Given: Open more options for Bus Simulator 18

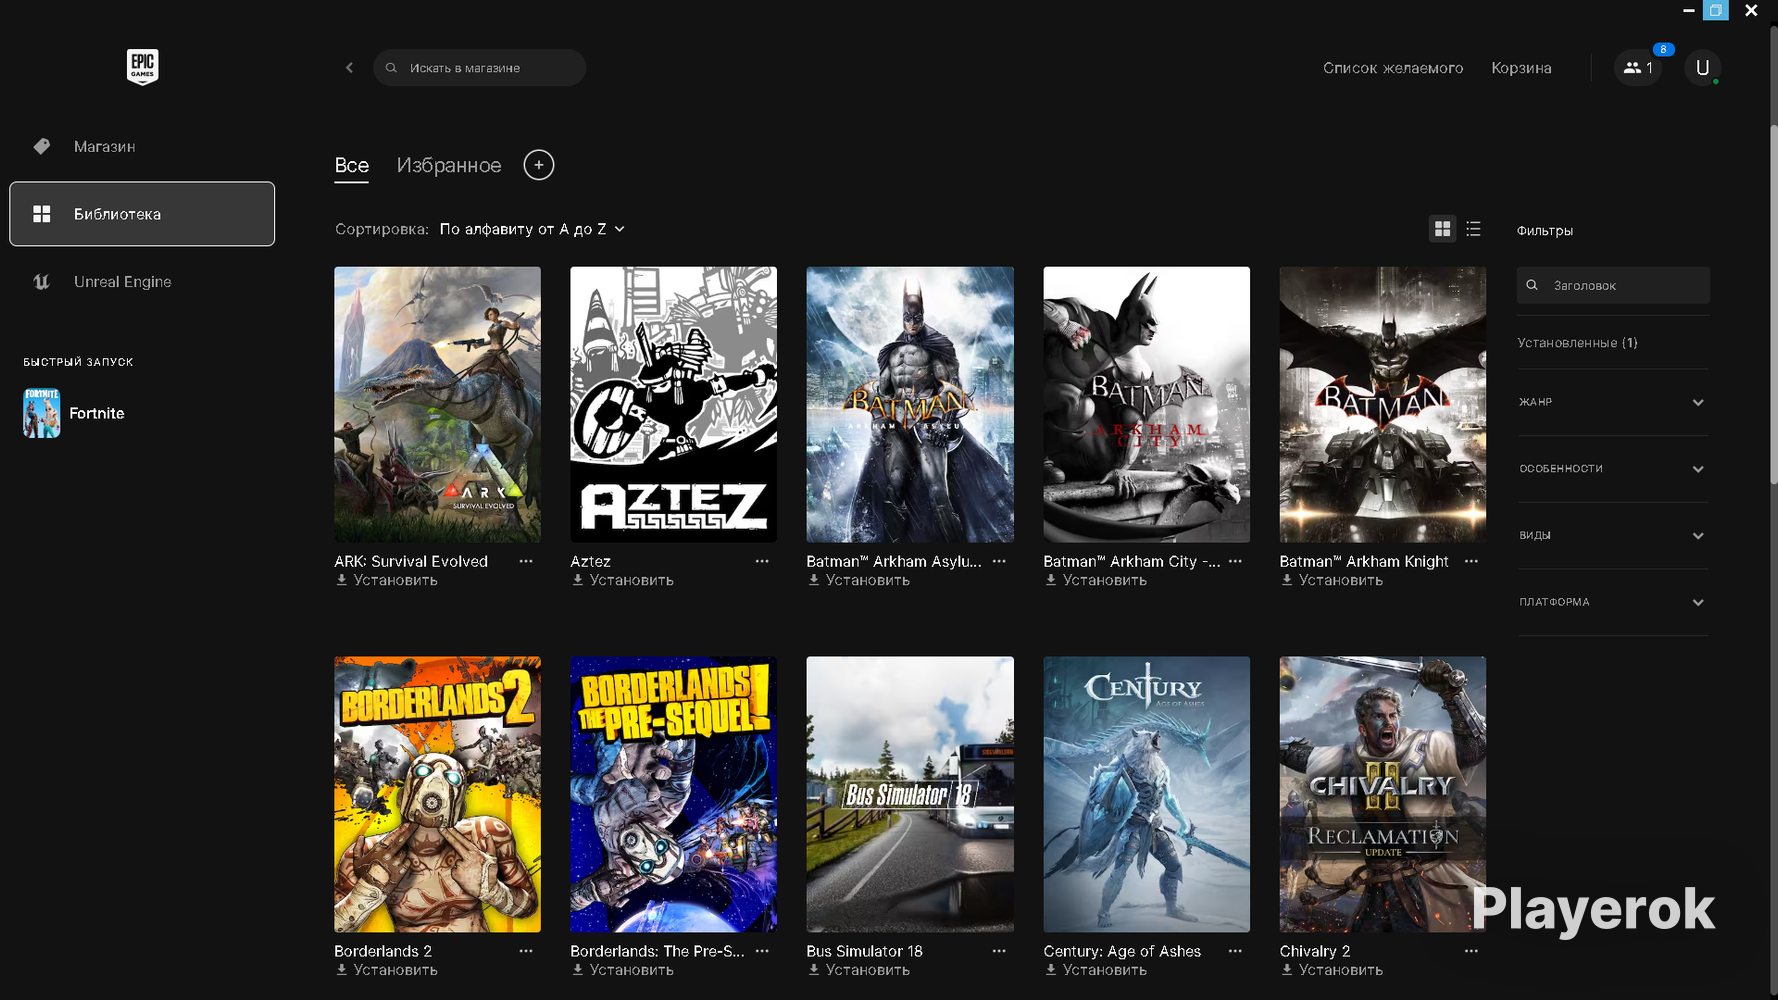Looking at the screenshot, I should point(999,951).
